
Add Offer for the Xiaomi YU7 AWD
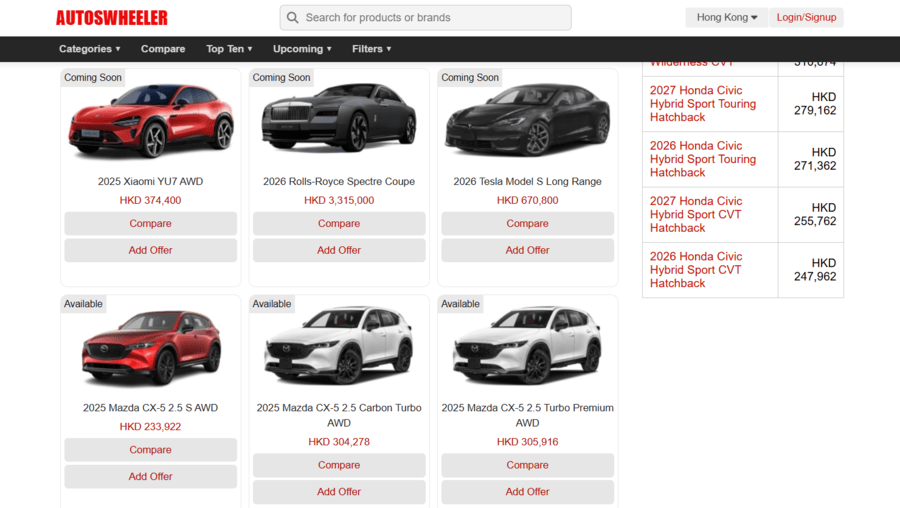(150, 250)
